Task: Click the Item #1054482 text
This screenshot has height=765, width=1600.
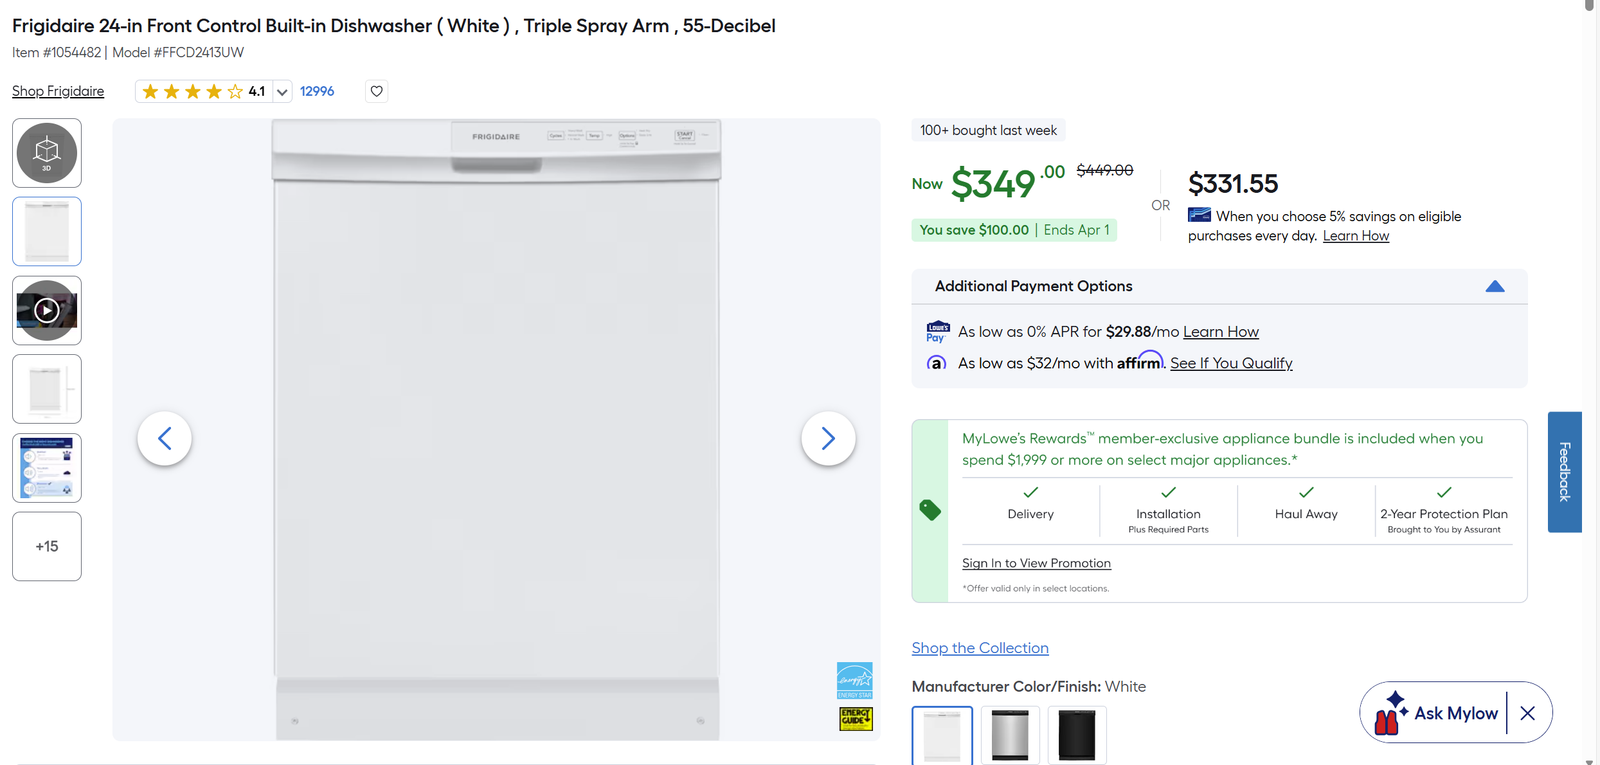Action: coord(57,52)
